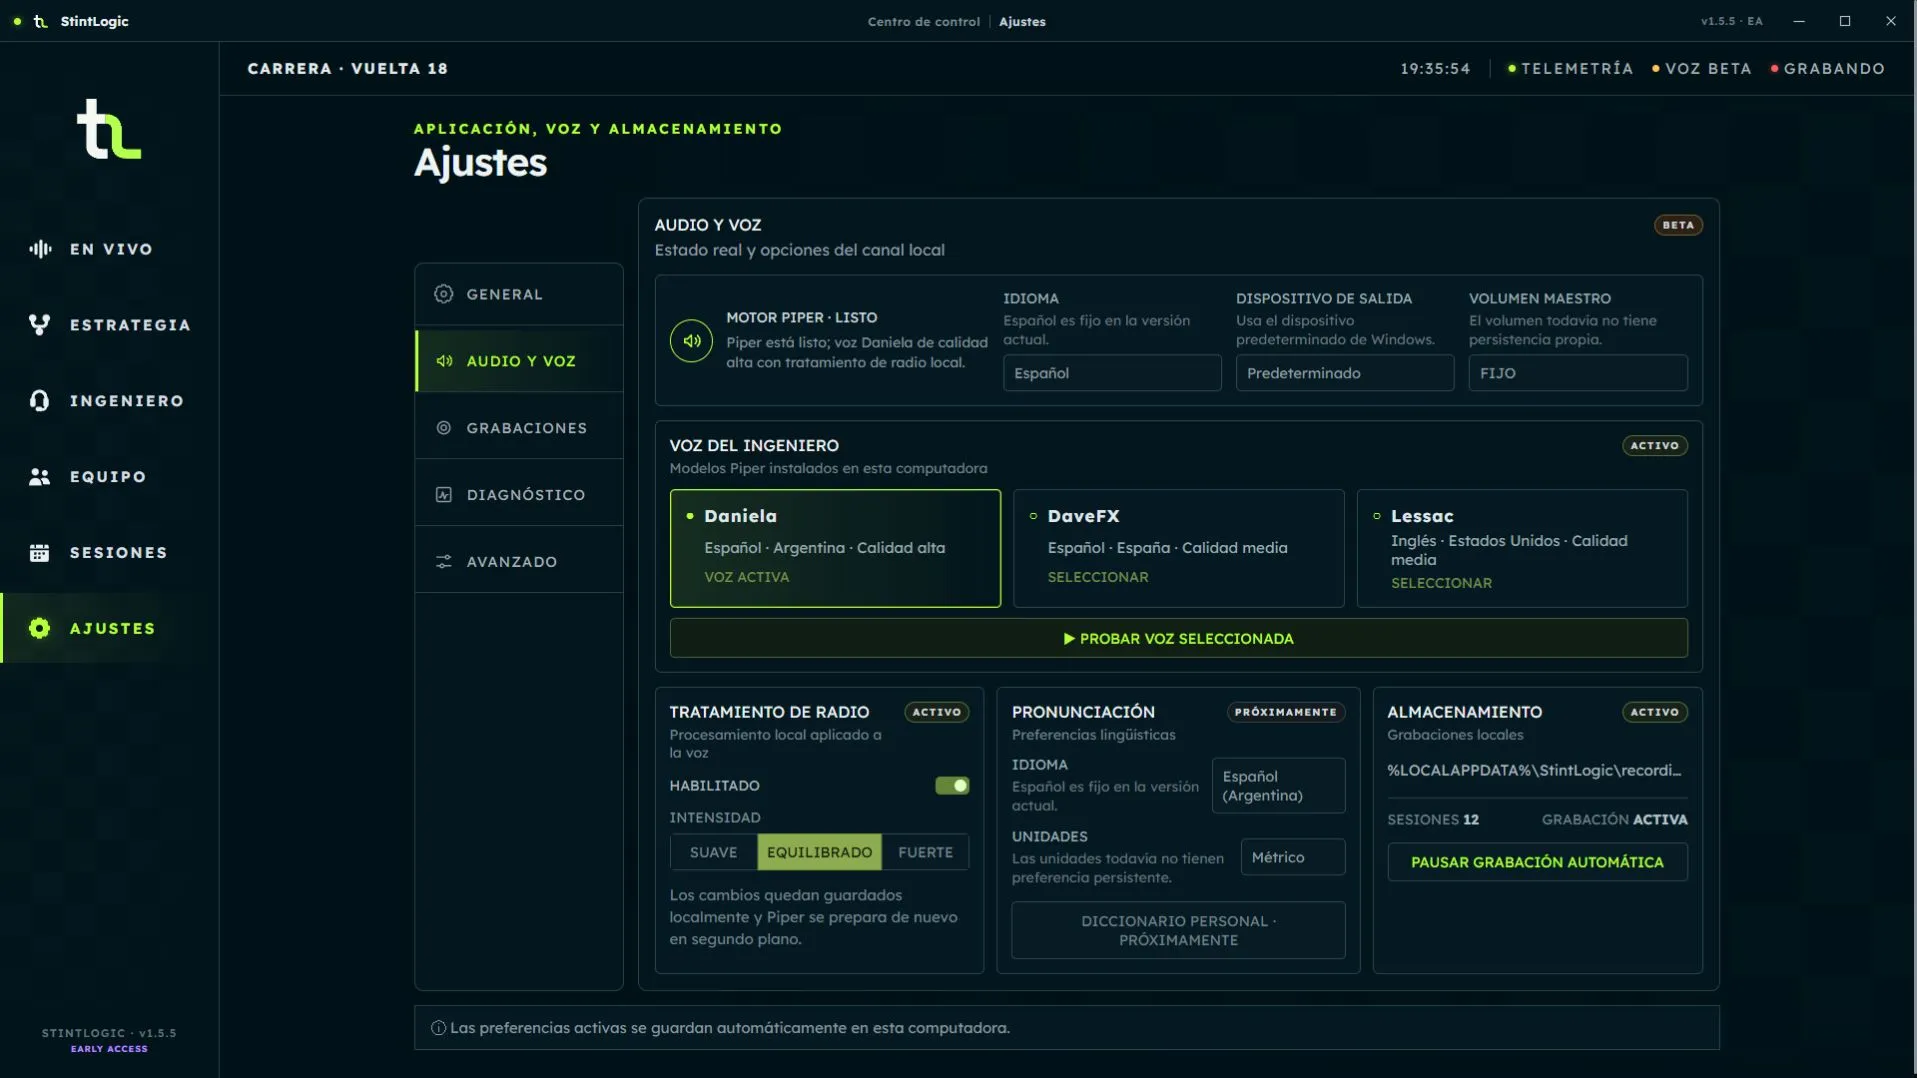Image resolution: width=1917 pixels, height=1078 pixels.
Task: Click the Grabando status indicator
Action: 1828,69
